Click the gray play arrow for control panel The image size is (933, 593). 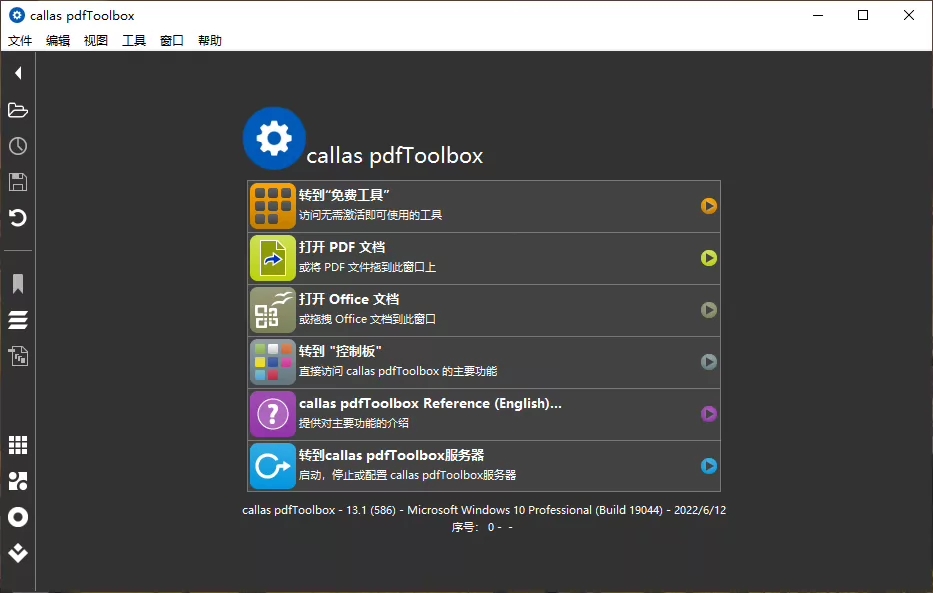pos(708,362)
